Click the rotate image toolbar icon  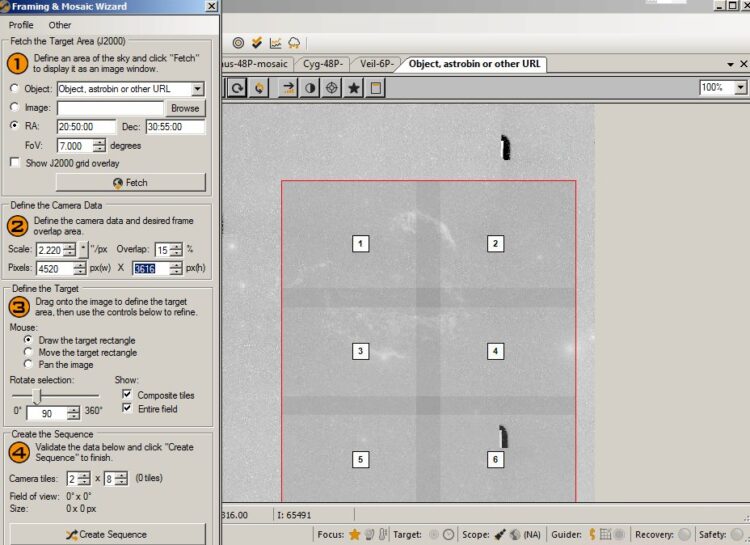click(237, 88)
